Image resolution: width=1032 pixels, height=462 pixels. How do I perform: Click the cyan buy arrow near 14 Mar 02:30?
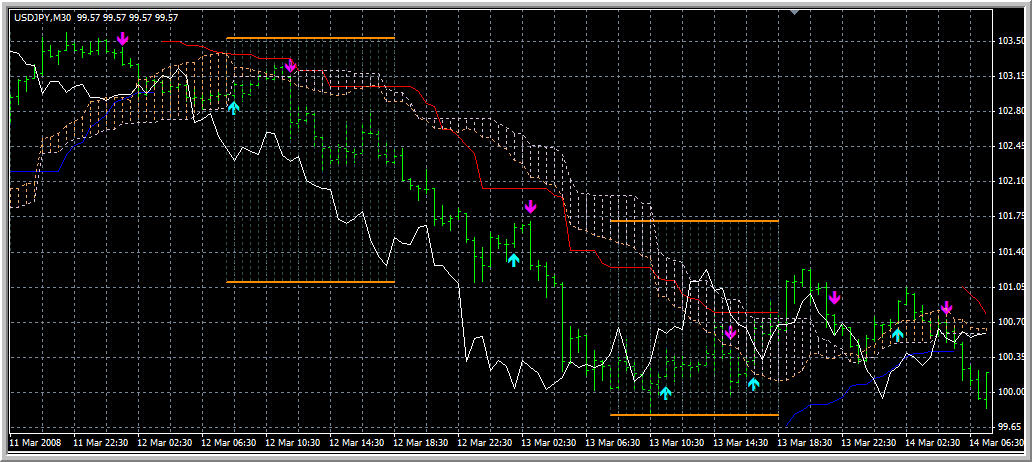(898, 334)
